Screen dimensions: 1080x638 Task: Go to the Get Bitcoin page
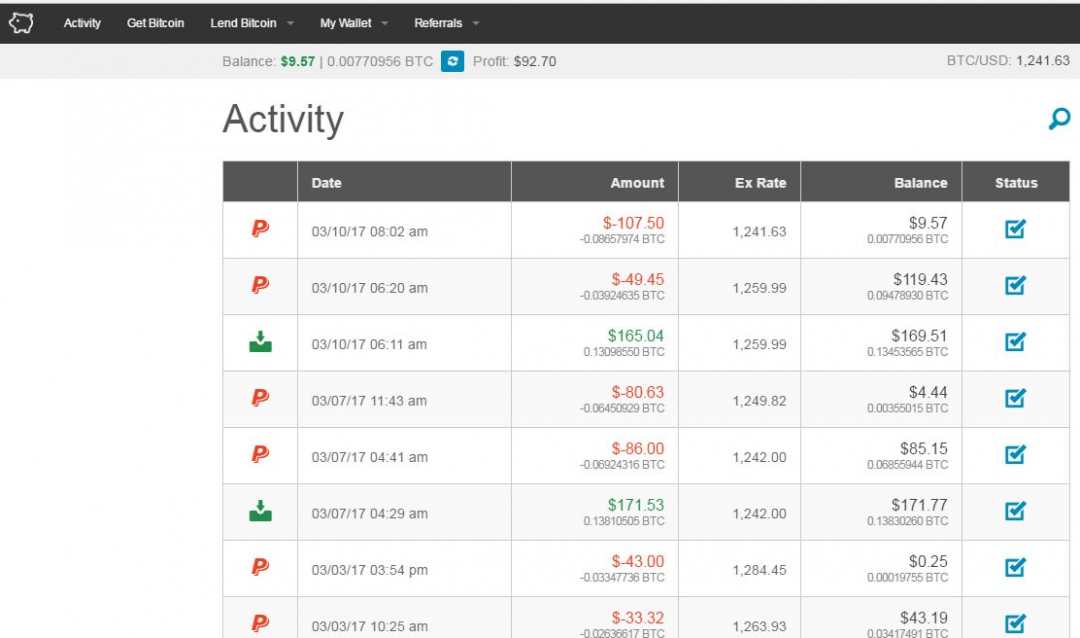click(155, 23)
